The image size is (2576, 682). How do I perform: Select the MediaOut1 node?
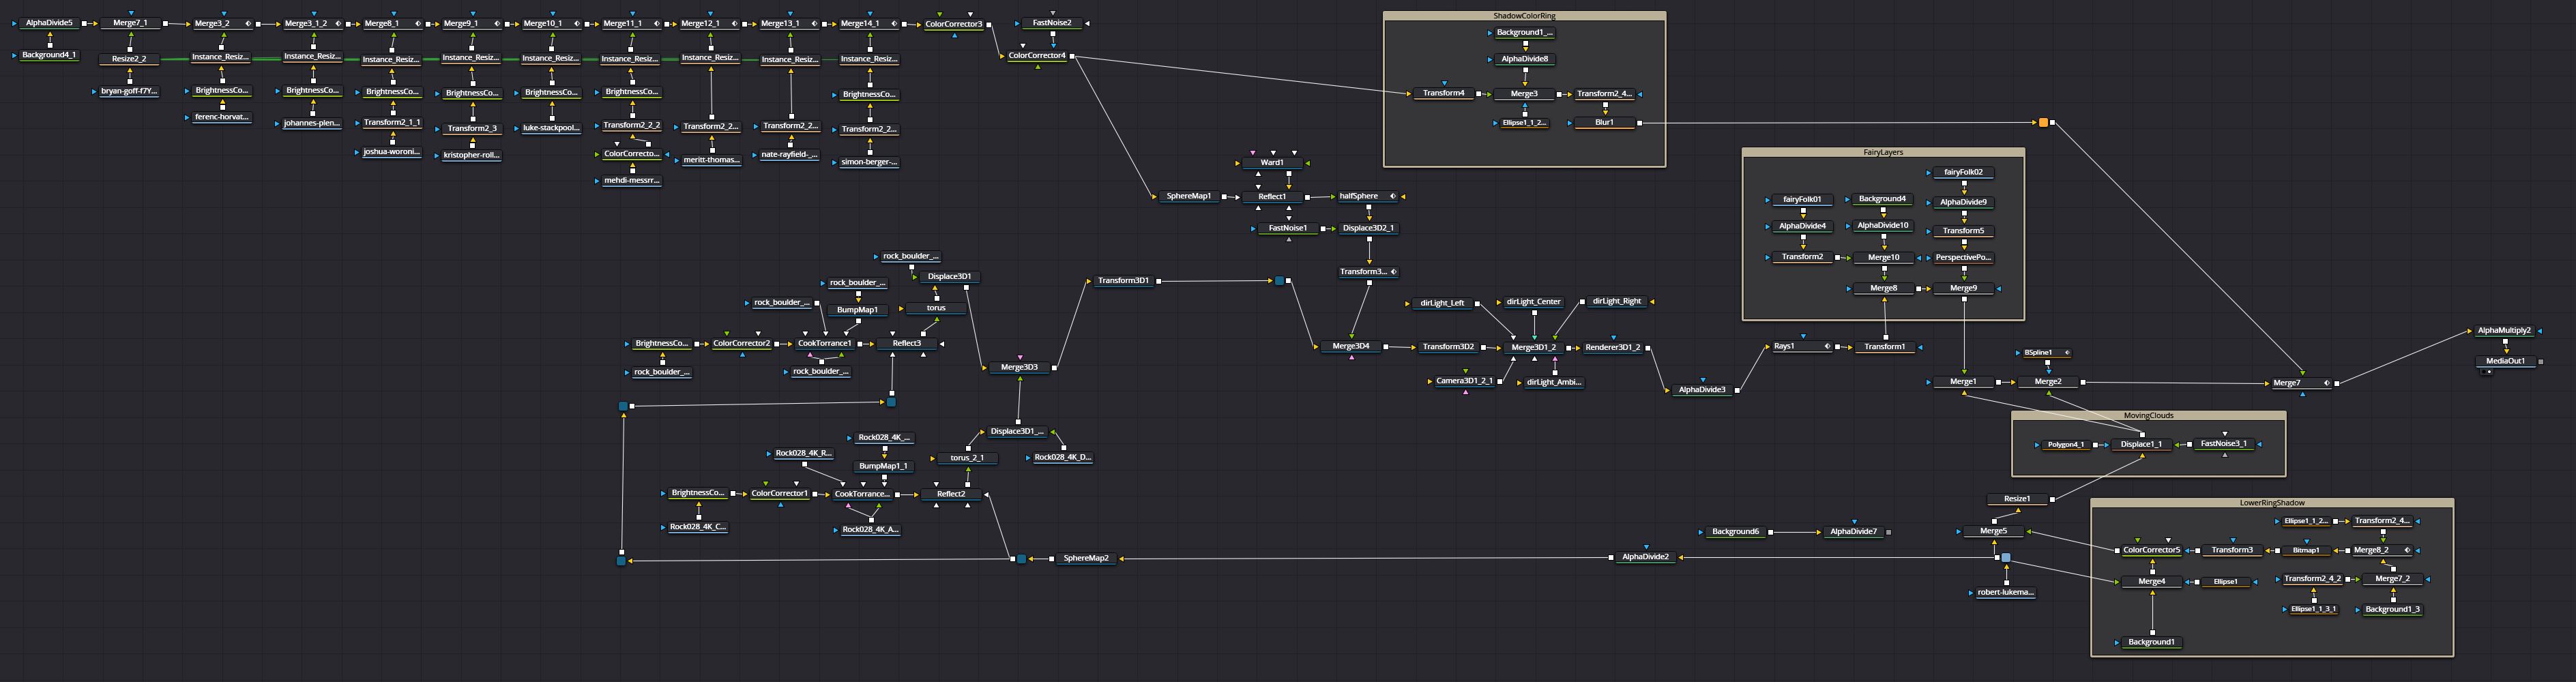2505,361
